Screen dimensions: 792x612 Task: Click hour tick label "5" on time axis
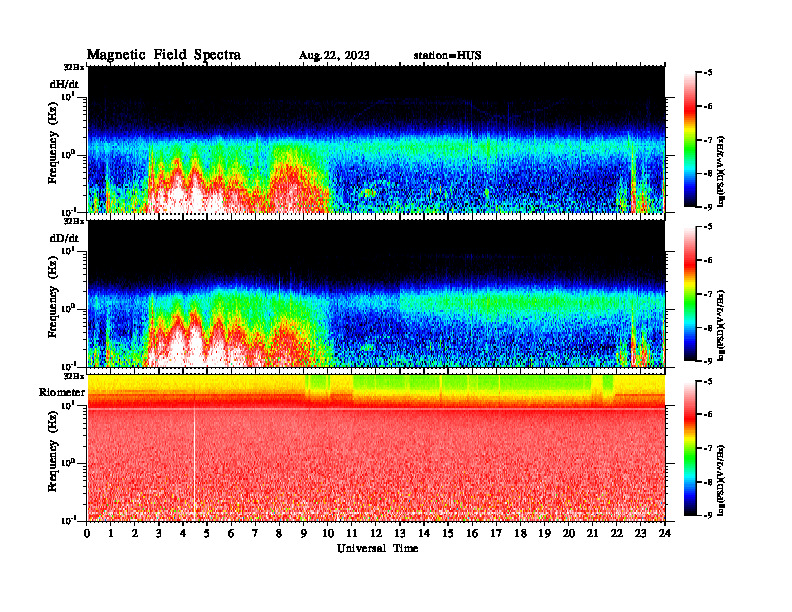pos(207,534)
